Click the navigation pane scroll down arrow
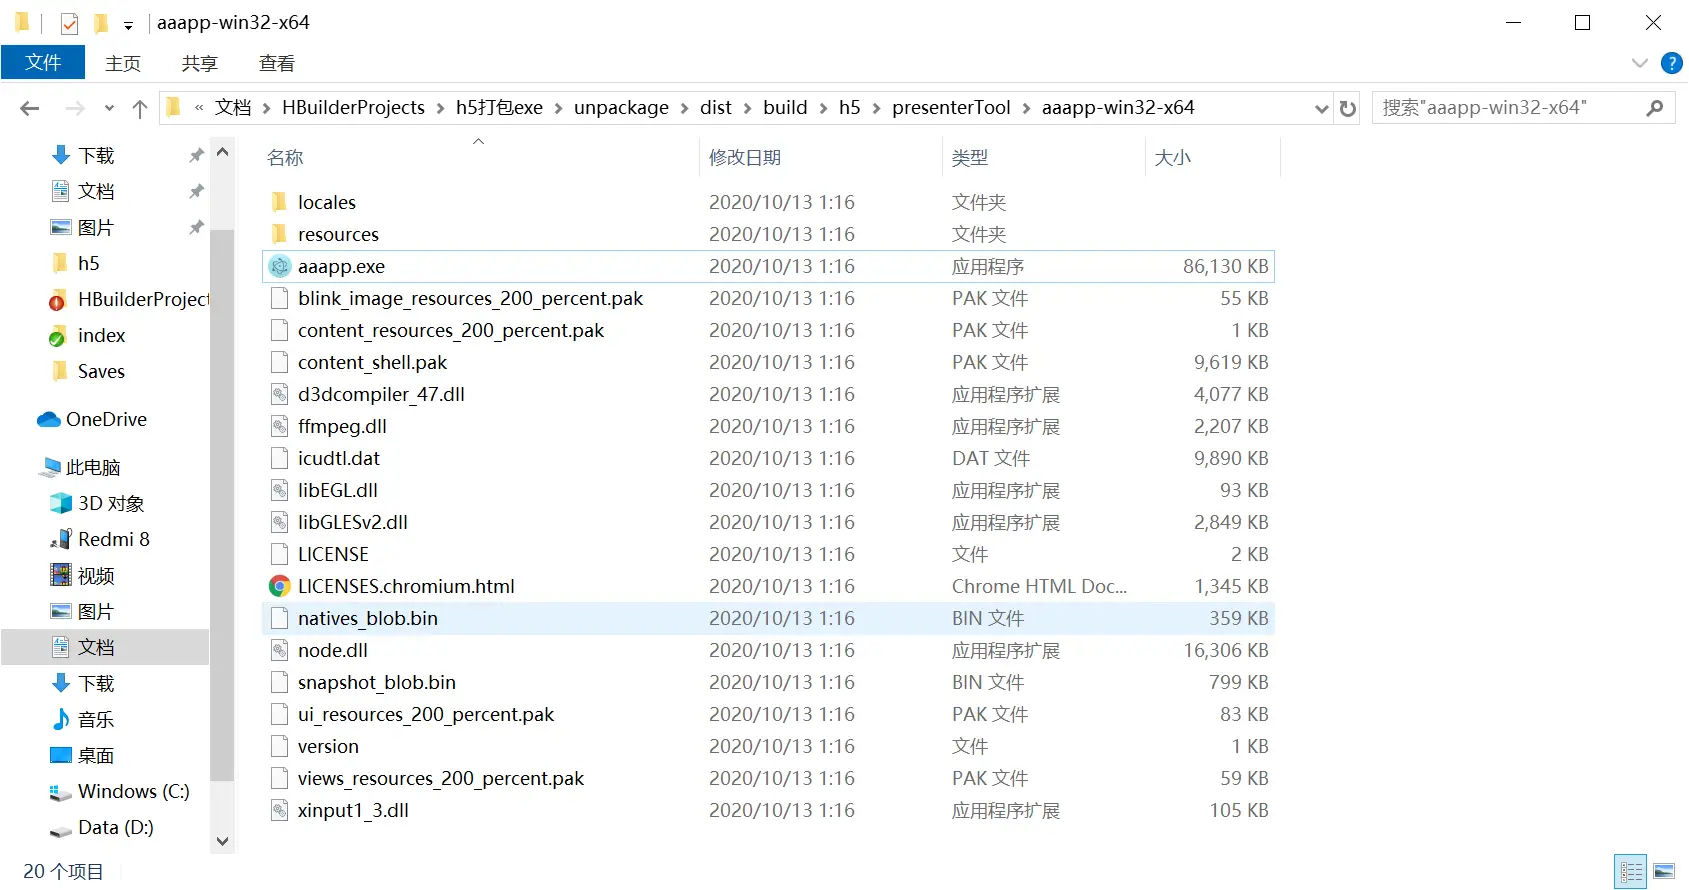1689x890 pixels. click(x=223, y=841)
